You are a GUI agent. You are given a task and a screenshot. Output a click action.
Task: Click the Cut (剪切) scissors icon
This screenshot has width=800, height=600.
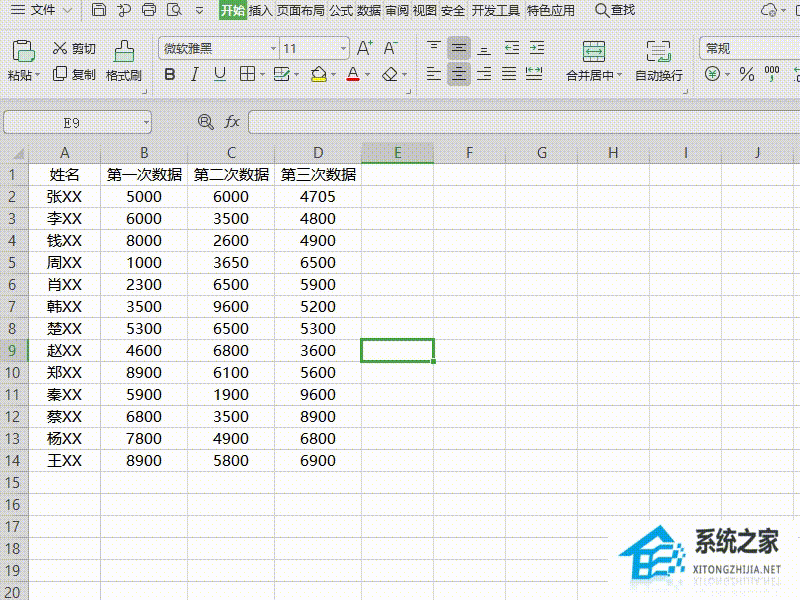(x=60, y=48)
